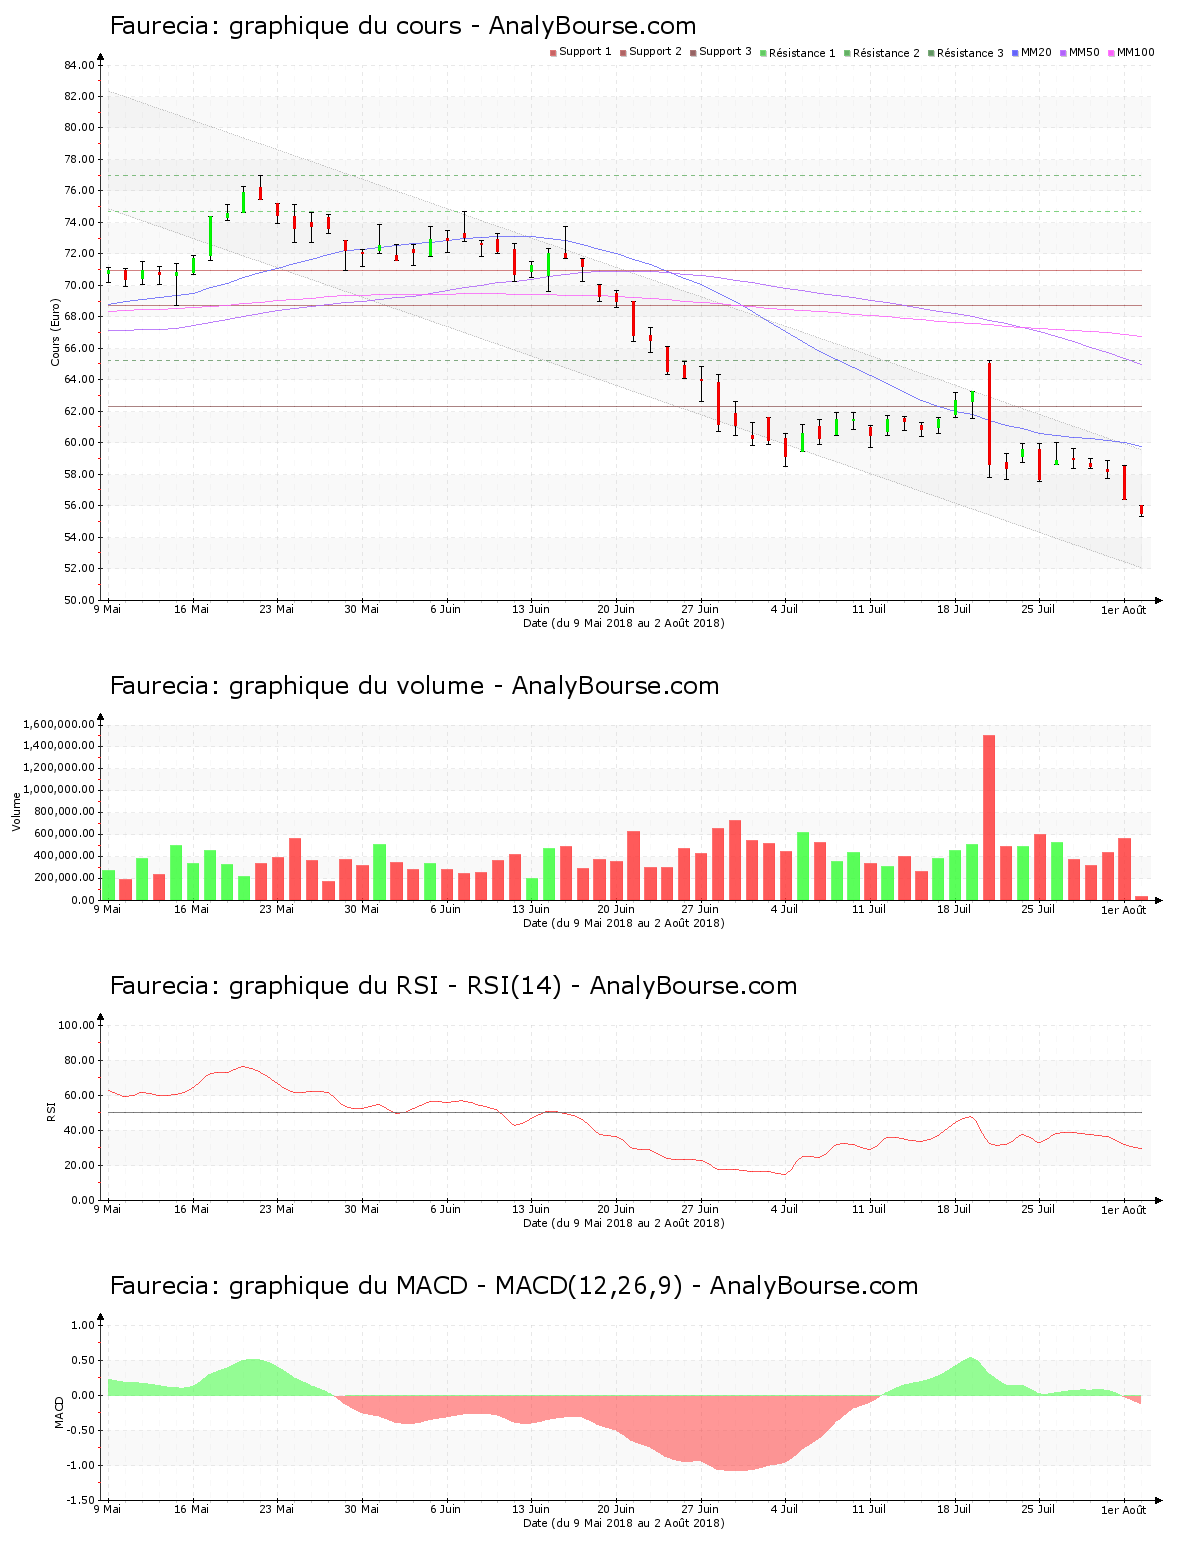Click the blue swatch beside MM20
This screenshot has width=1200, height=1550.
1015,53
